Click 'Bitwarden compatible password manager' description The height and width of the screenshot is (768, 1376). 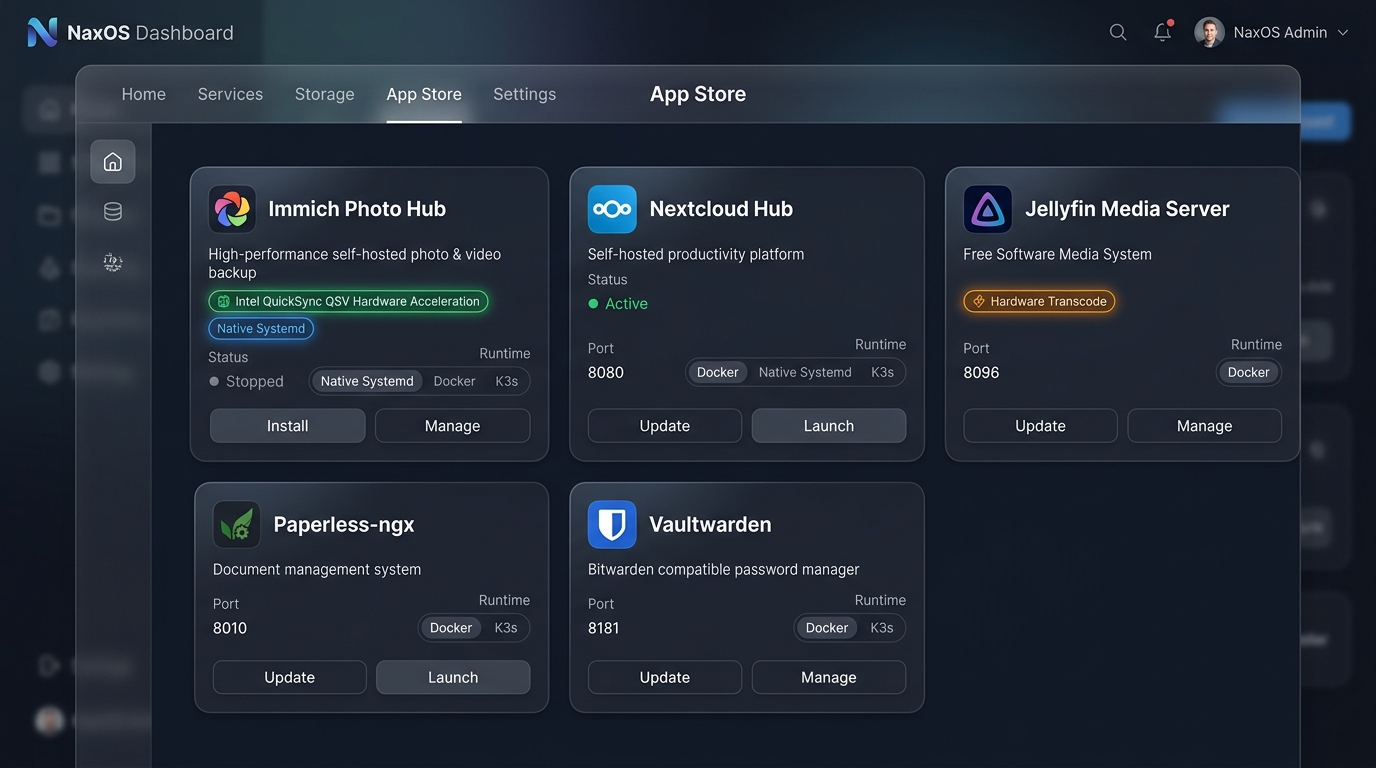[x=724, y=569]
